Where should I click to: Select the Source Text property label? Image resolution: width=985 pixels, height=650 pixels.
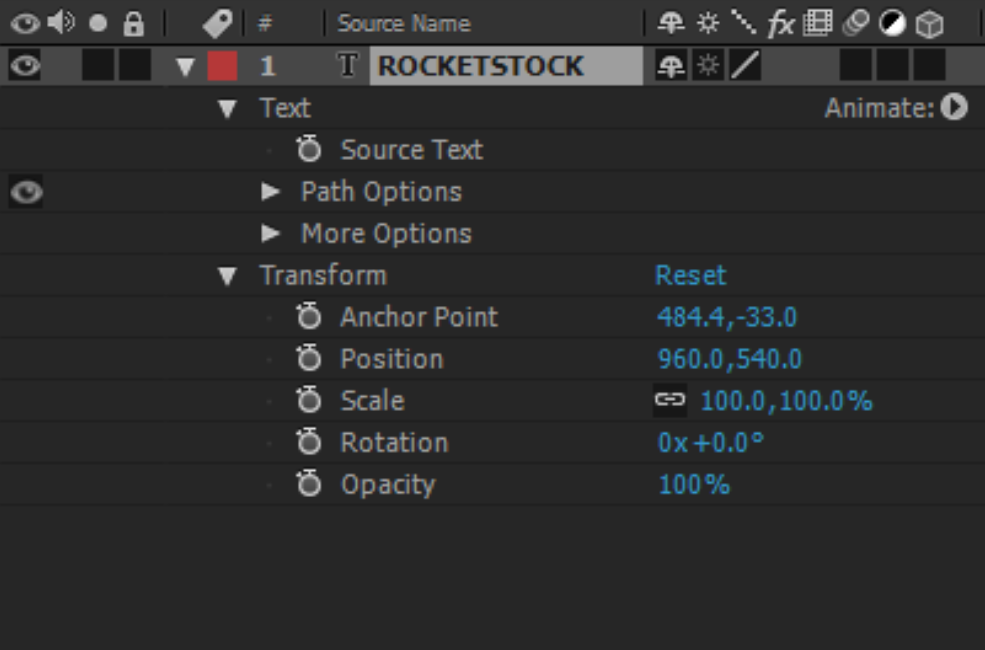pos(411,149)
